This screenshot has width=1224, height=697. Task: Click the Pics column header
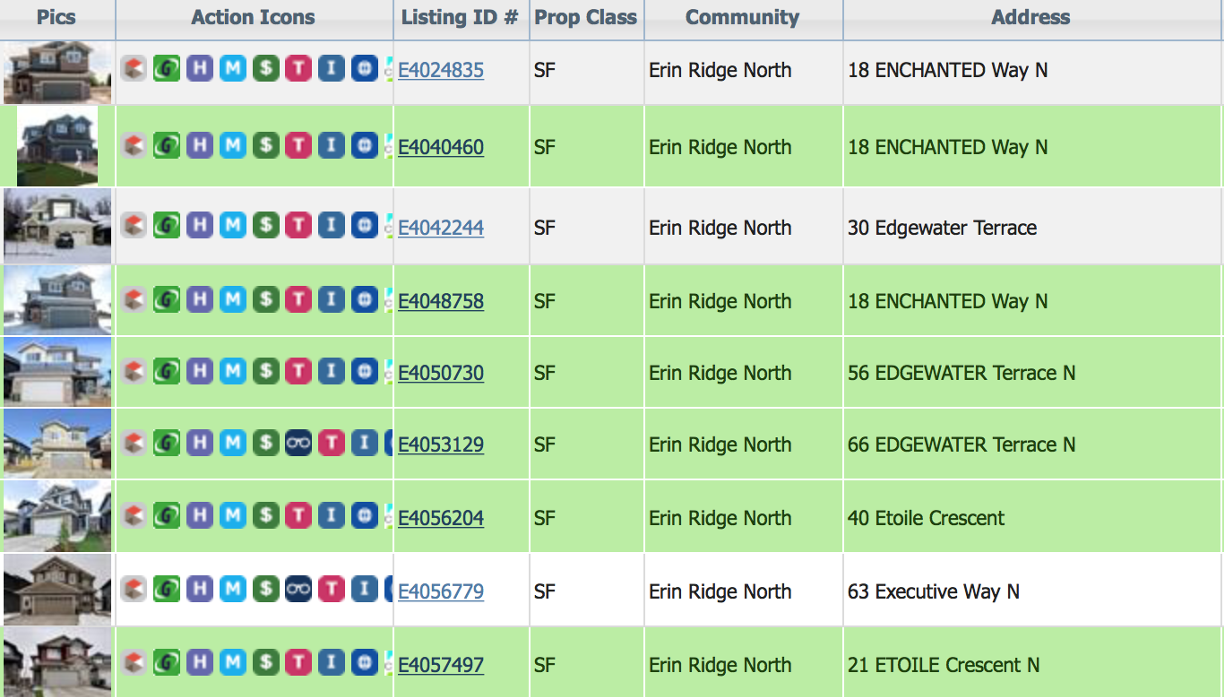tap(56, 17)
